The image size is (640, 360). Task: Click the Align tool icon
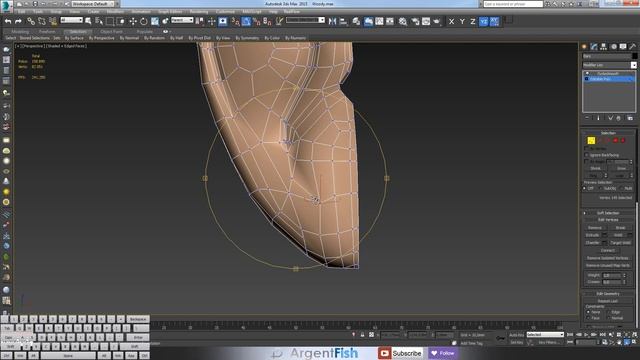[343, 21]
